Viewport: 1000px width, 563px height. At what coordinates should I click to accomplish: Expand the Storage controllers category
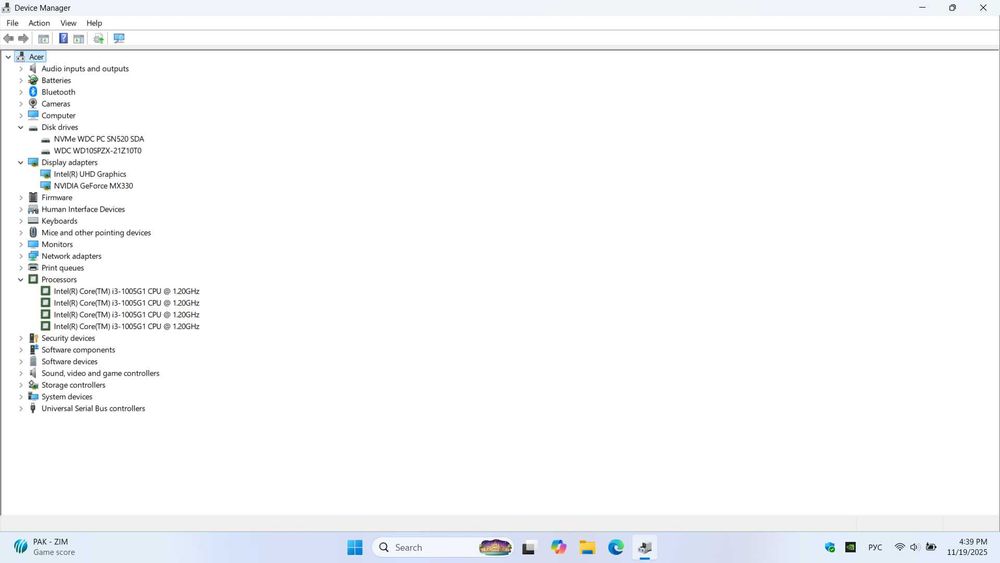tap(20, 385)
